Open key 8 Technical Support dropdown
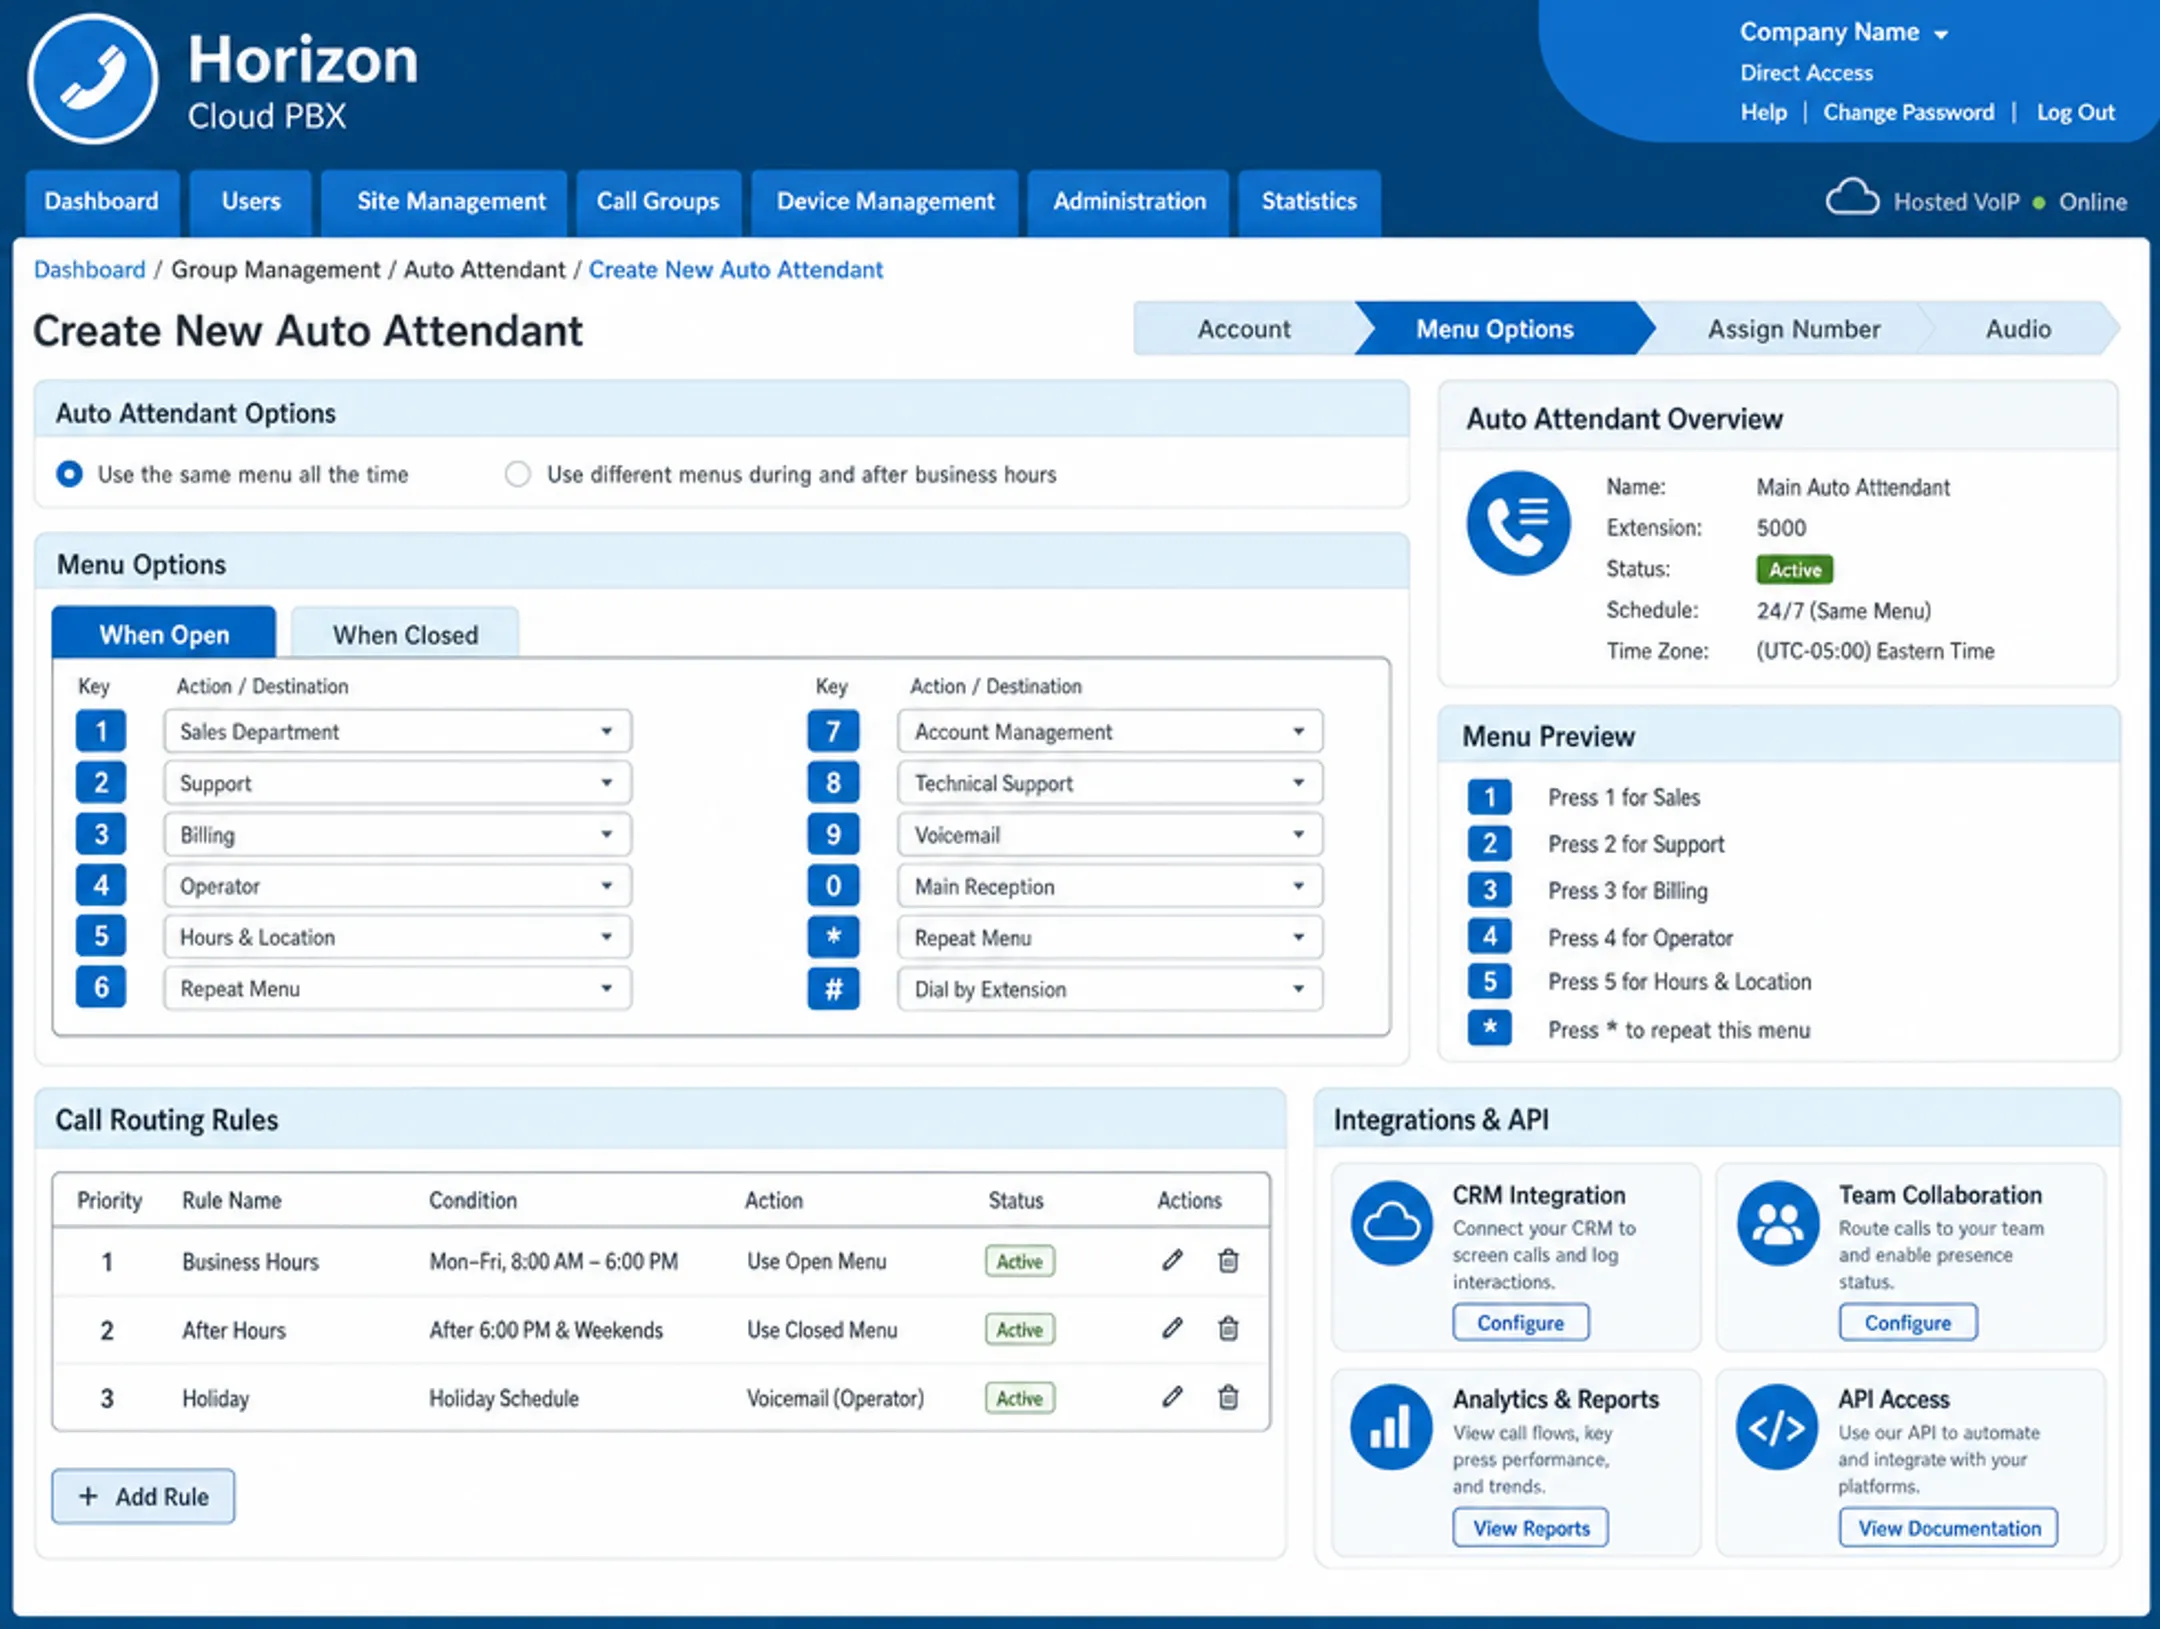The image size is (2160, 1629). 1110,783
